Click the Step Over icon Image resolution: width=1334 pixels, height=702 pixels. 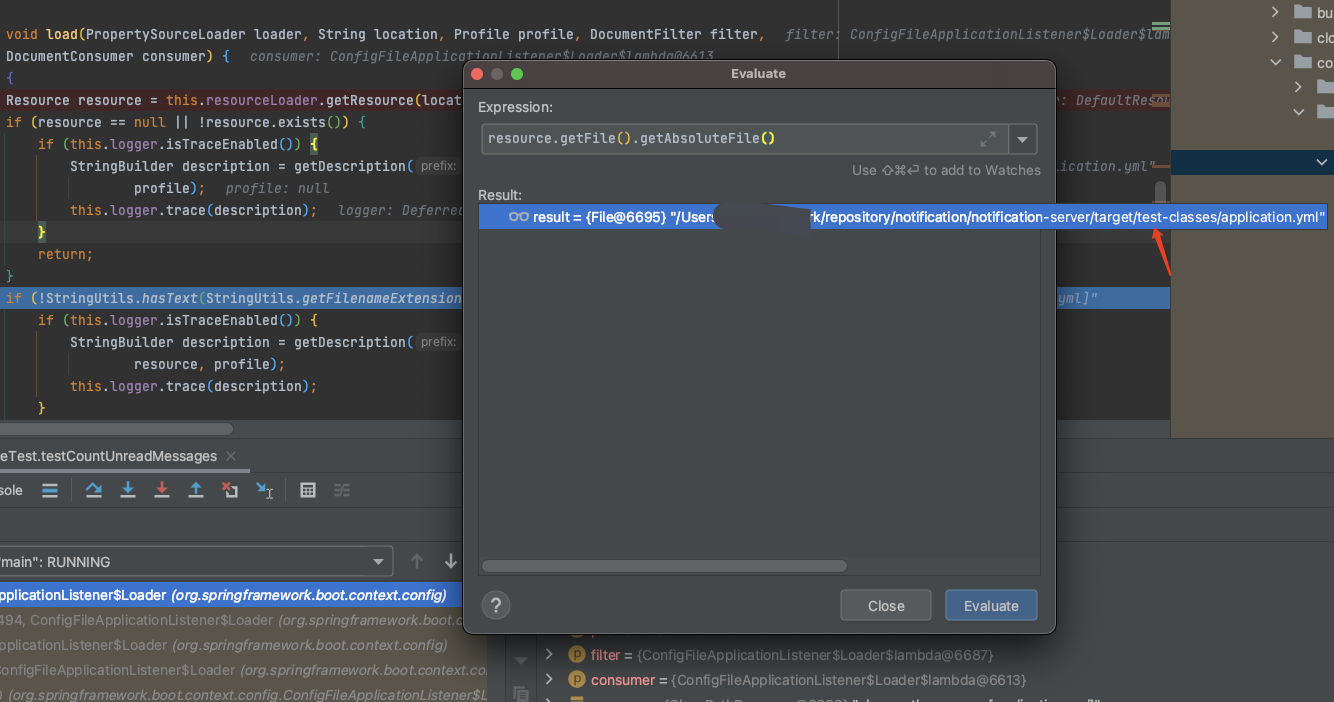coord(94,490)
